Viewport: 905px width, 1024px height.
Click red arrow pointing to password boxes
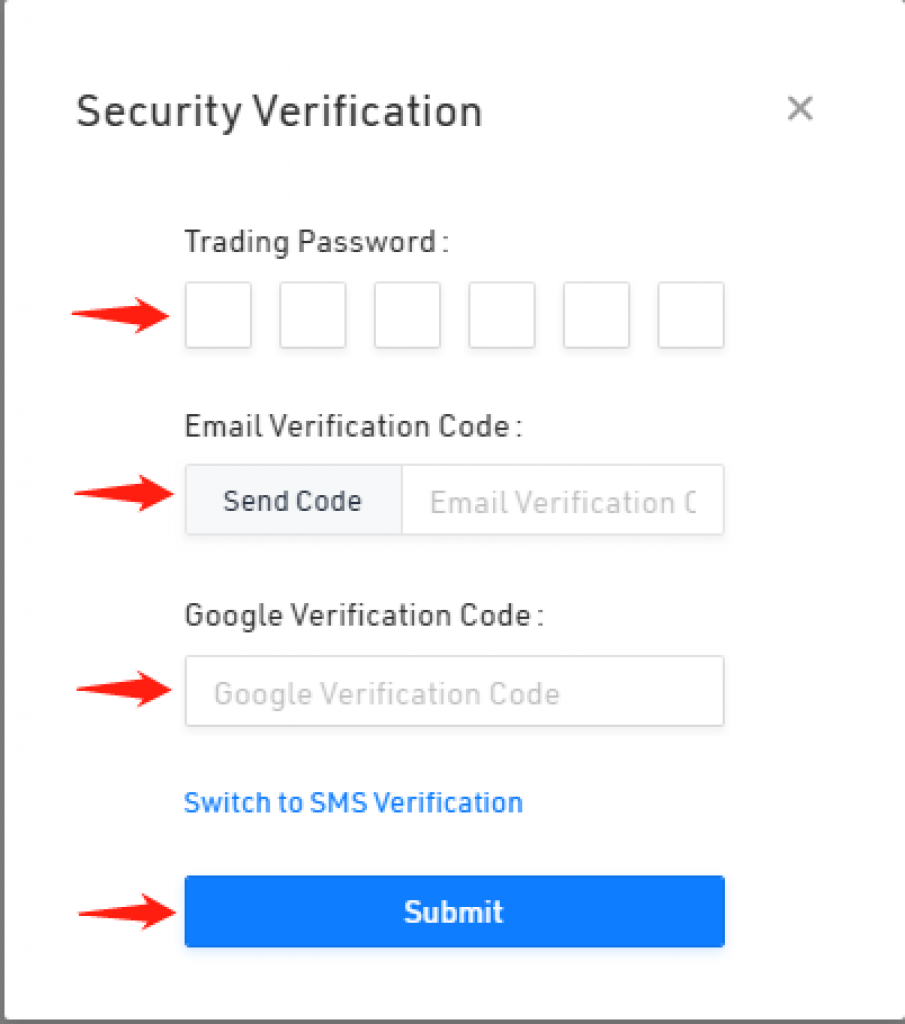point(121,315)
